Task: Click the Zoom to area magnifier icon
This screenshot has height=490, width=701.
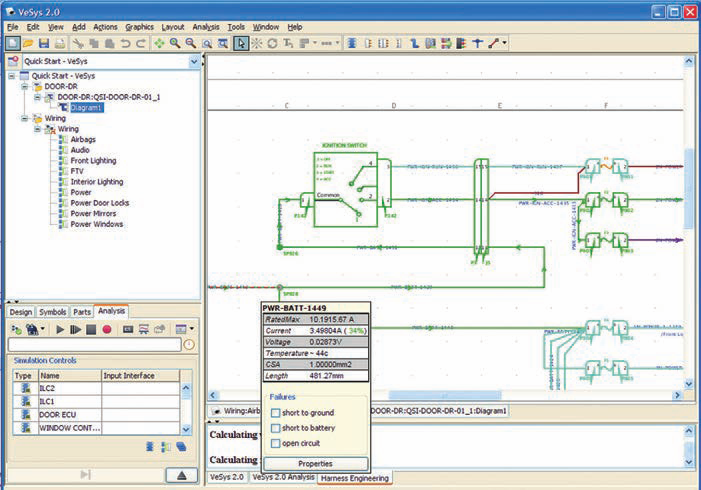Action: coord(207,43)
